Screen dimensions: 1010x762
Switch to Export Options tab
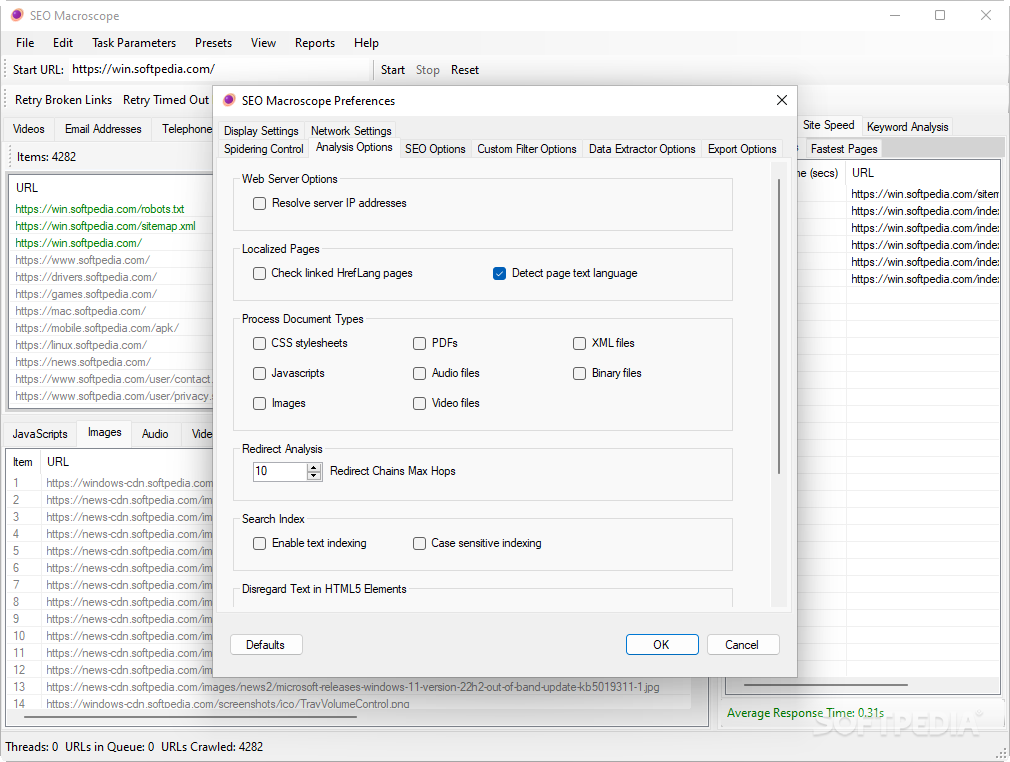coord(742,149)
